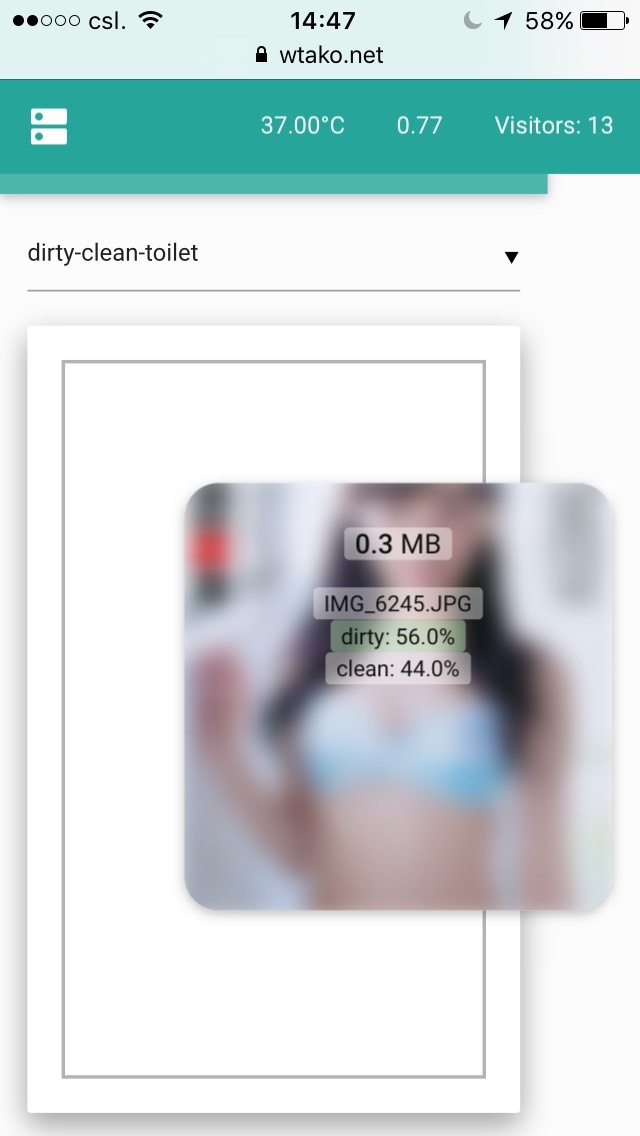The width and height of the screenshot is (640, 1136).
Task: Click the 0.77 load value in header
Action: (419, 125)
